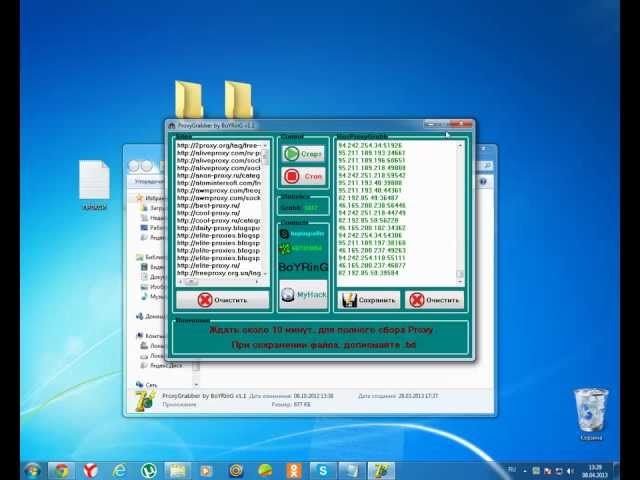Image resolution: width=640 pixels, height=480 pixels.
Task: Save the grabbed proxy list
Action: [x=369, y=300]
